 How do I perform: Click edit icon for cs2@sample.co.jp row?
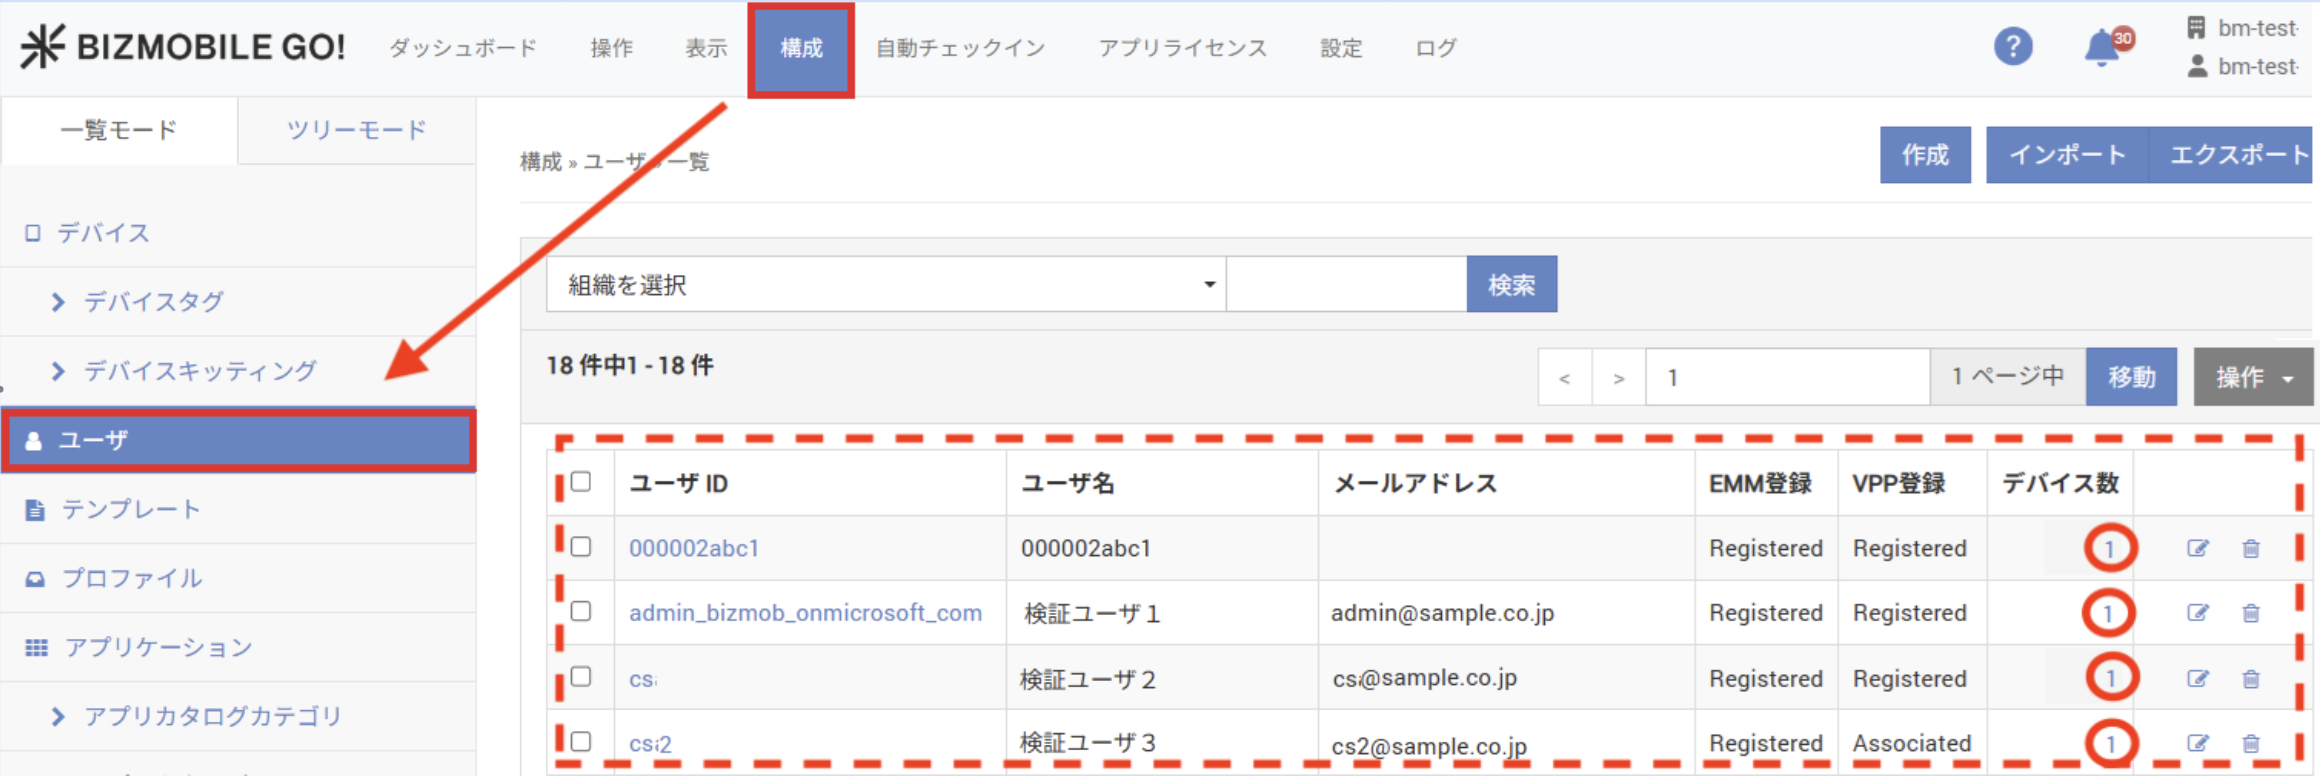(2197, 743)
